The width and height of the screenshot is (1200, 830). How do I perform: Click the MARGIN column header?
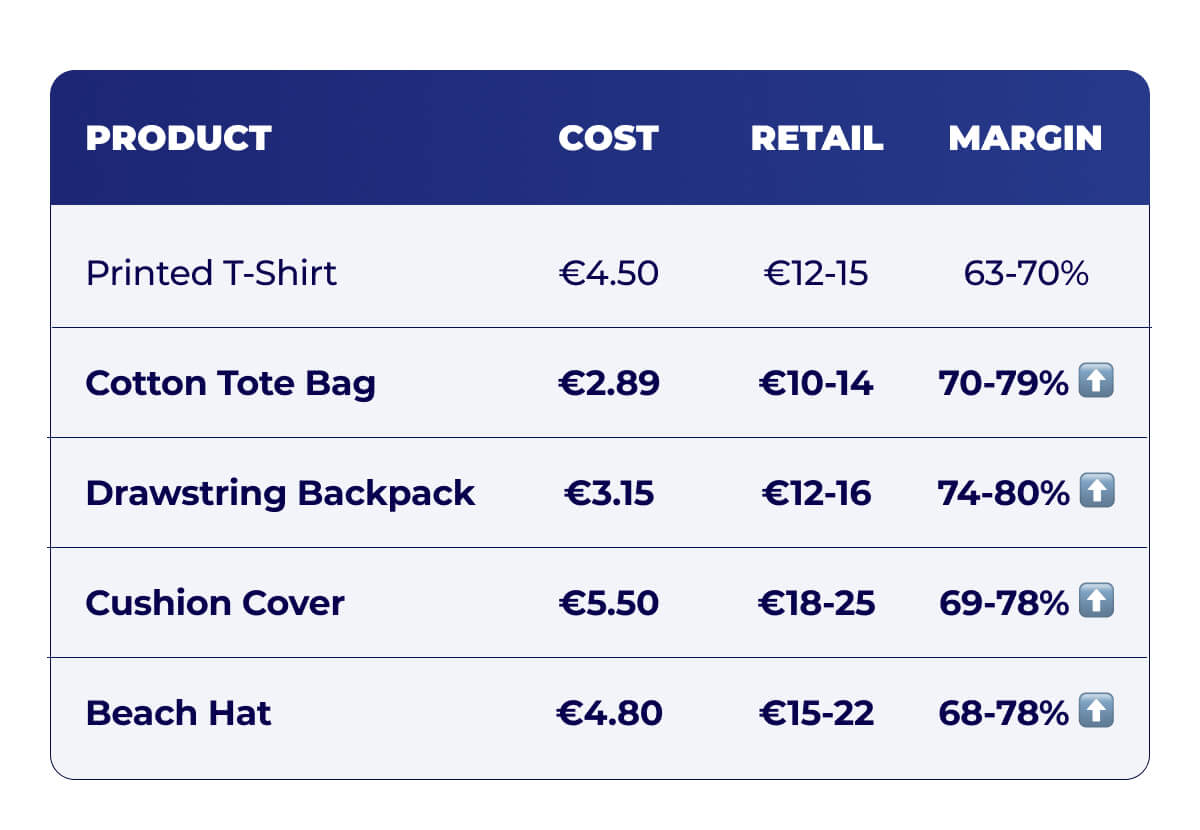coord(1025,138)
